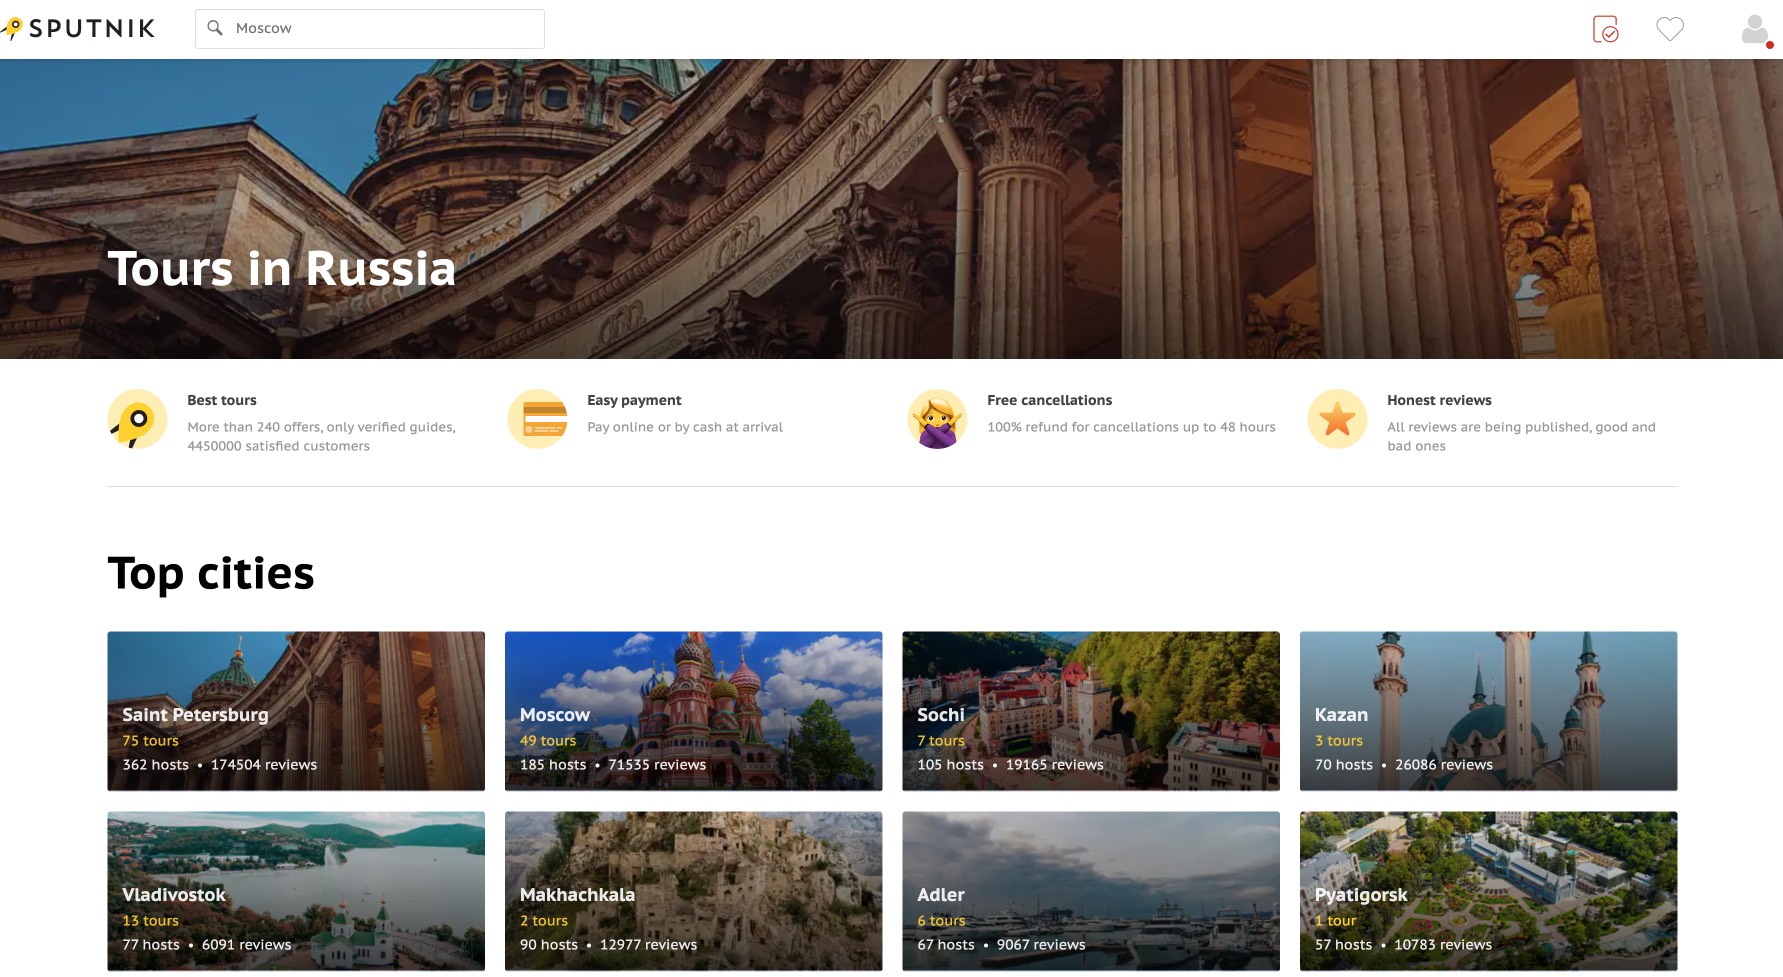
Task: Open the favorites heart icon
Action: pos(1670,29)
